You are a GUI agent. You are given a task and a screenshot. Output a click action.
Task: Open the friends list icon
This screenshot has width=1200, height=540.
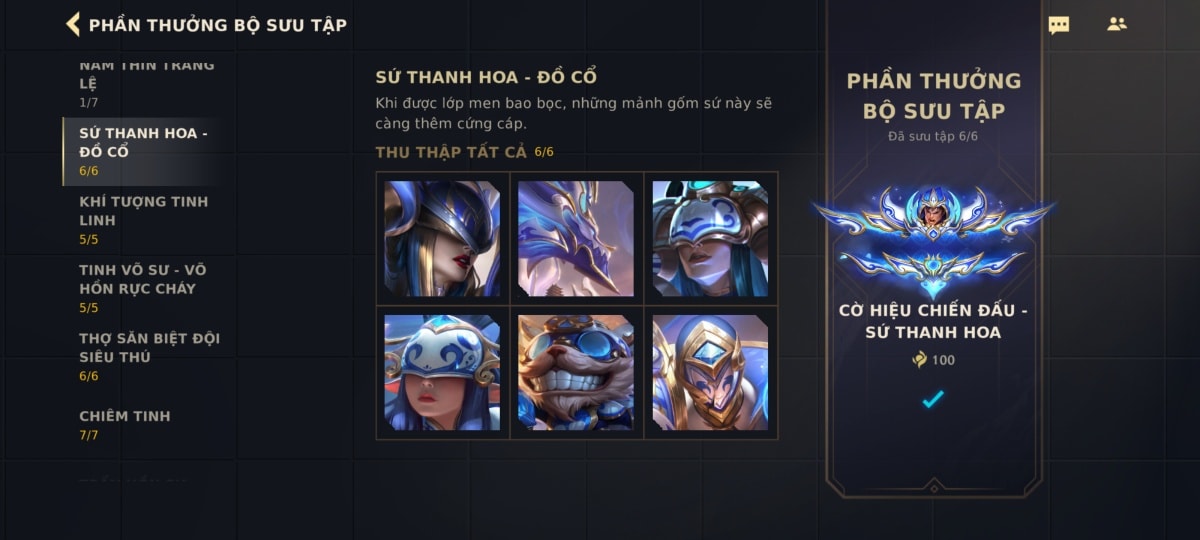click(1117, 24)
